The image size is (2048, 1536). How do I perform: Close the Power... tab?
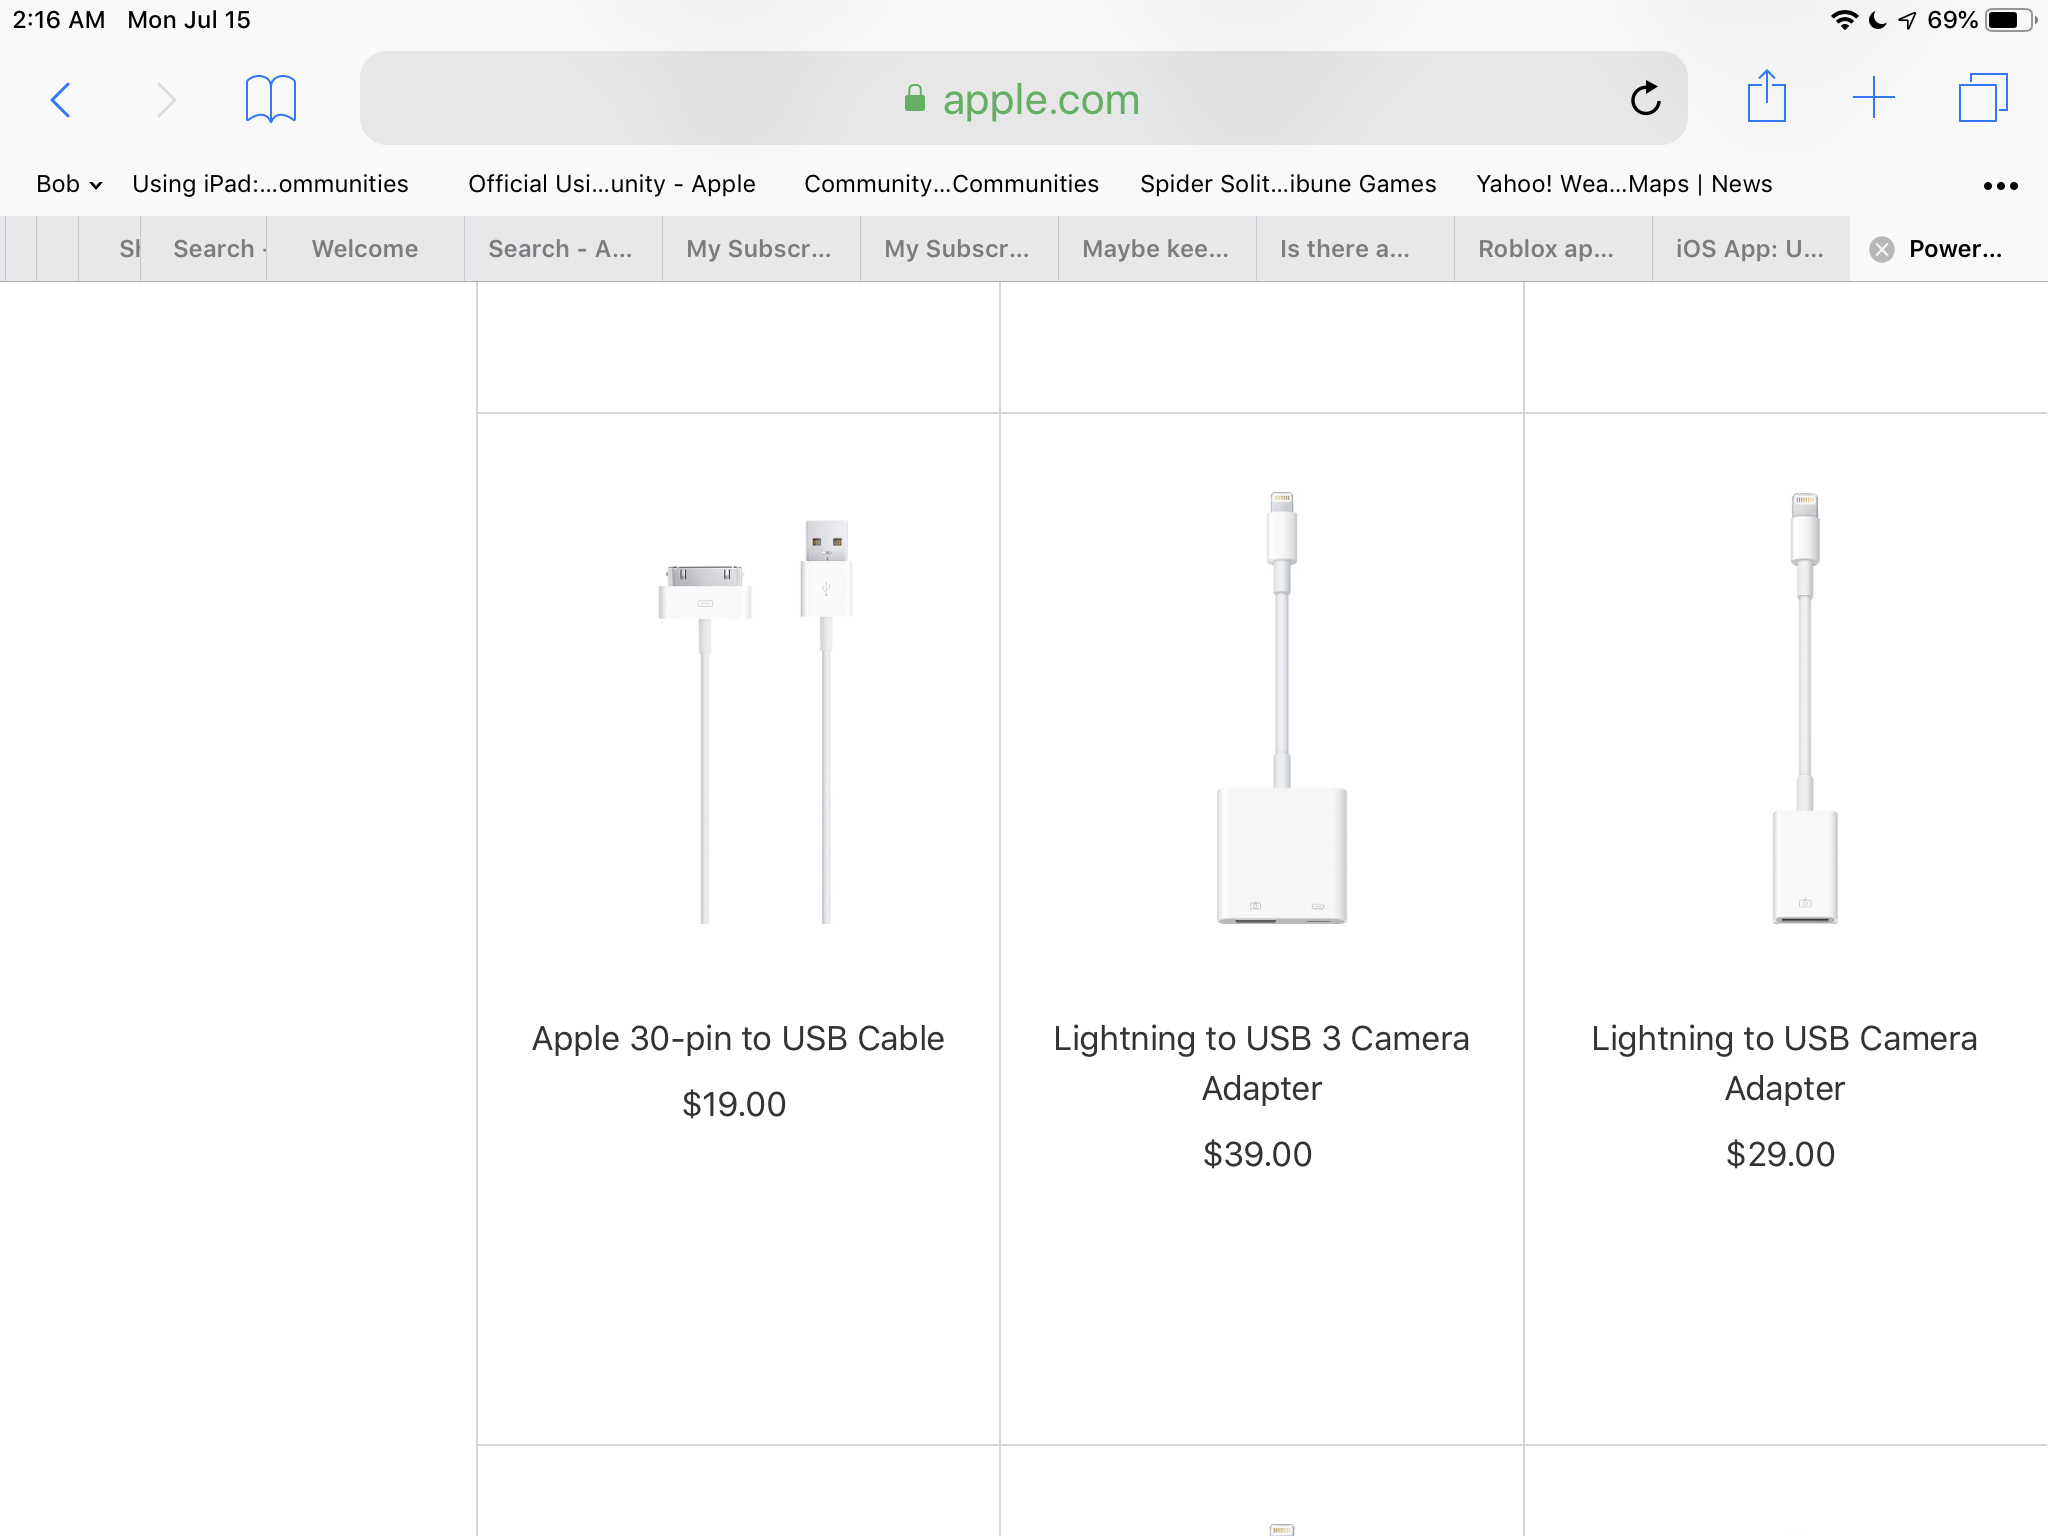[x=1882, y=249]
